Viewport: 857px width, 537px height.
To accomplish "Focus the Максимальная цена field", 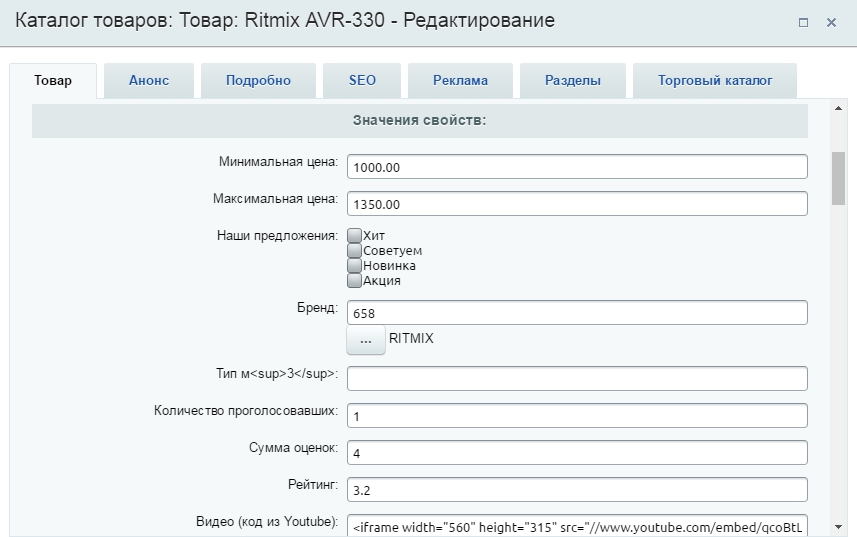I will coord(576,204).
